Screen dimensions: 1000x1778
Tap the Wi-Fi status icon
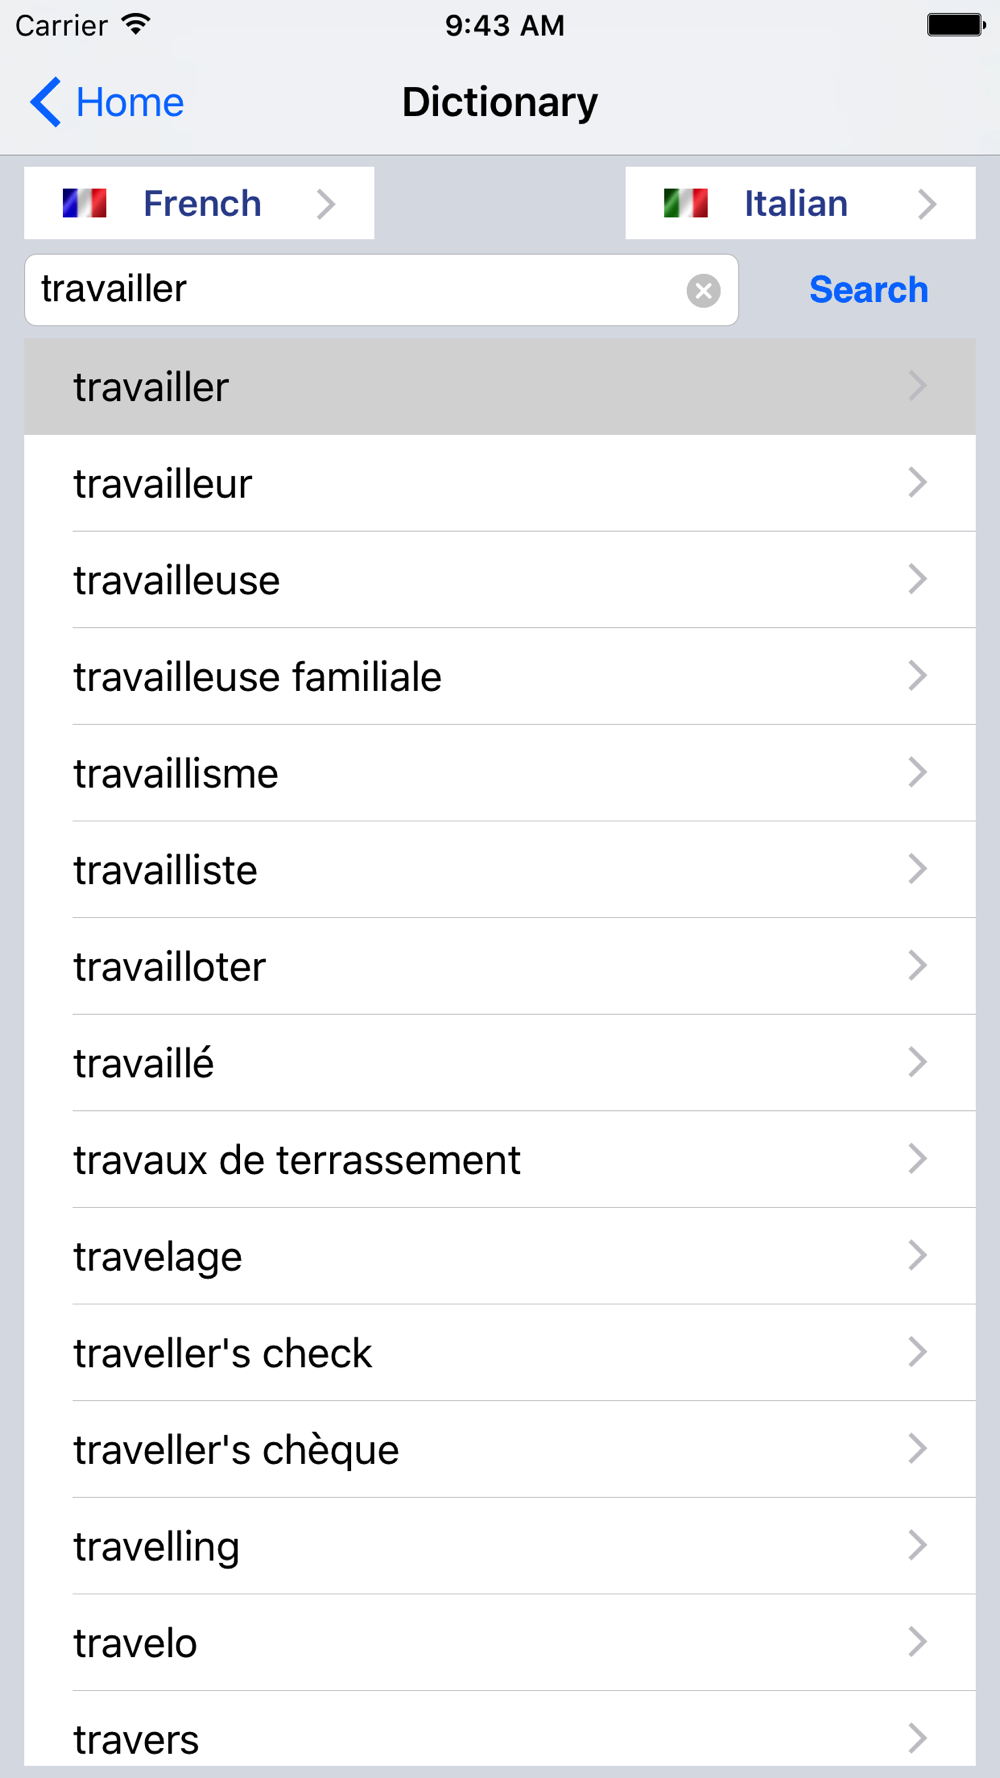point(136,25)
